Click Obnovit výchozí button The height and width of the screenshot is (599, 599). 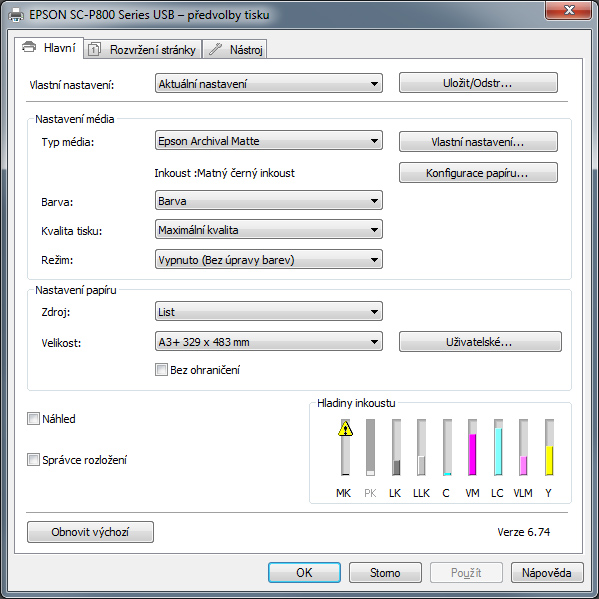pos(91,532)
